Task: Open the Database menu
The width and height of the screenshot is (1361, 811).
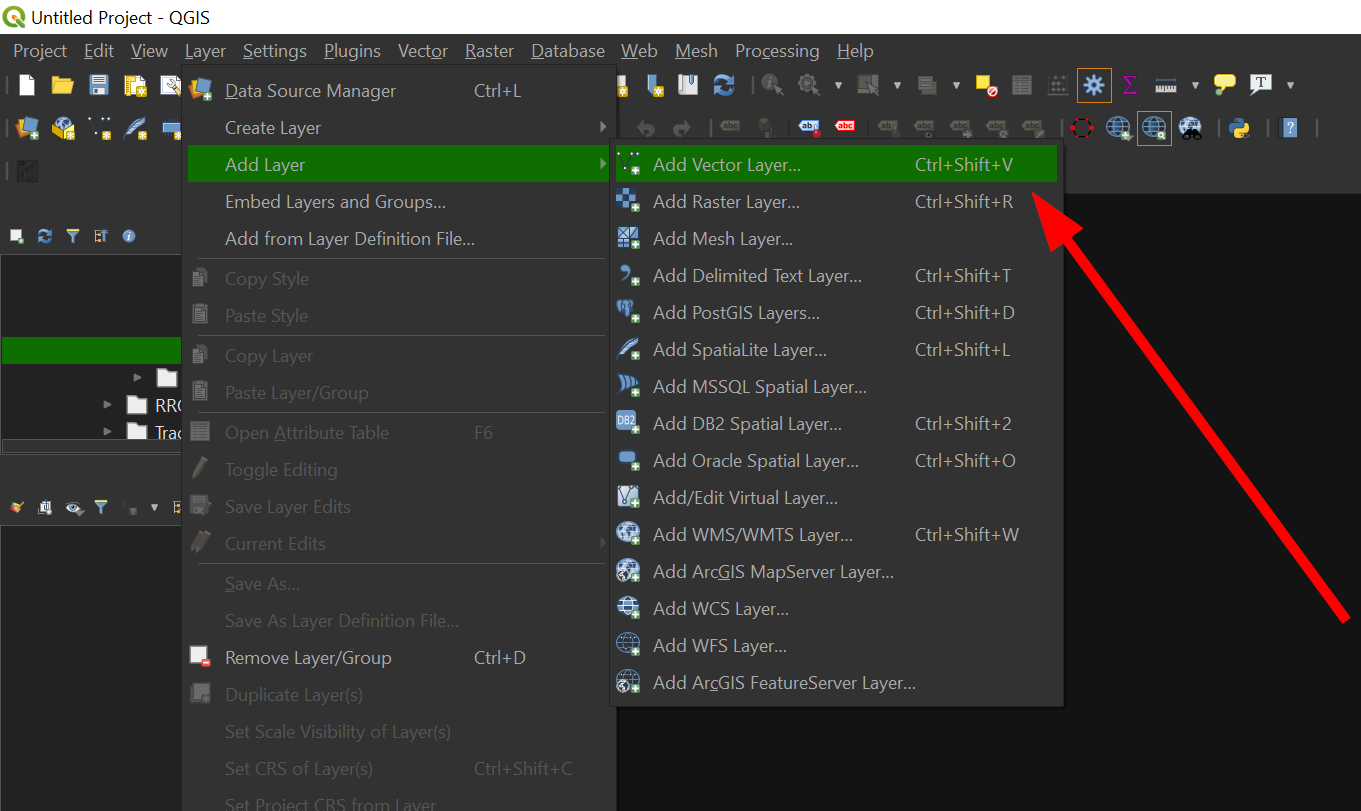Action: [x=568, y=51]
